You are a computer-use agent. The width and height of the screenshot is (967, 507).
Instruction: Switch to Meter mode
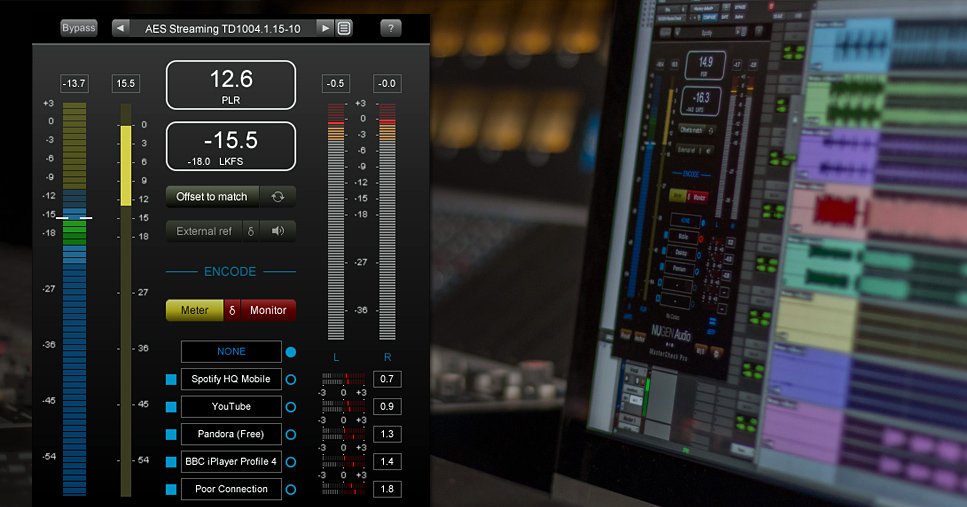[194, 310]
